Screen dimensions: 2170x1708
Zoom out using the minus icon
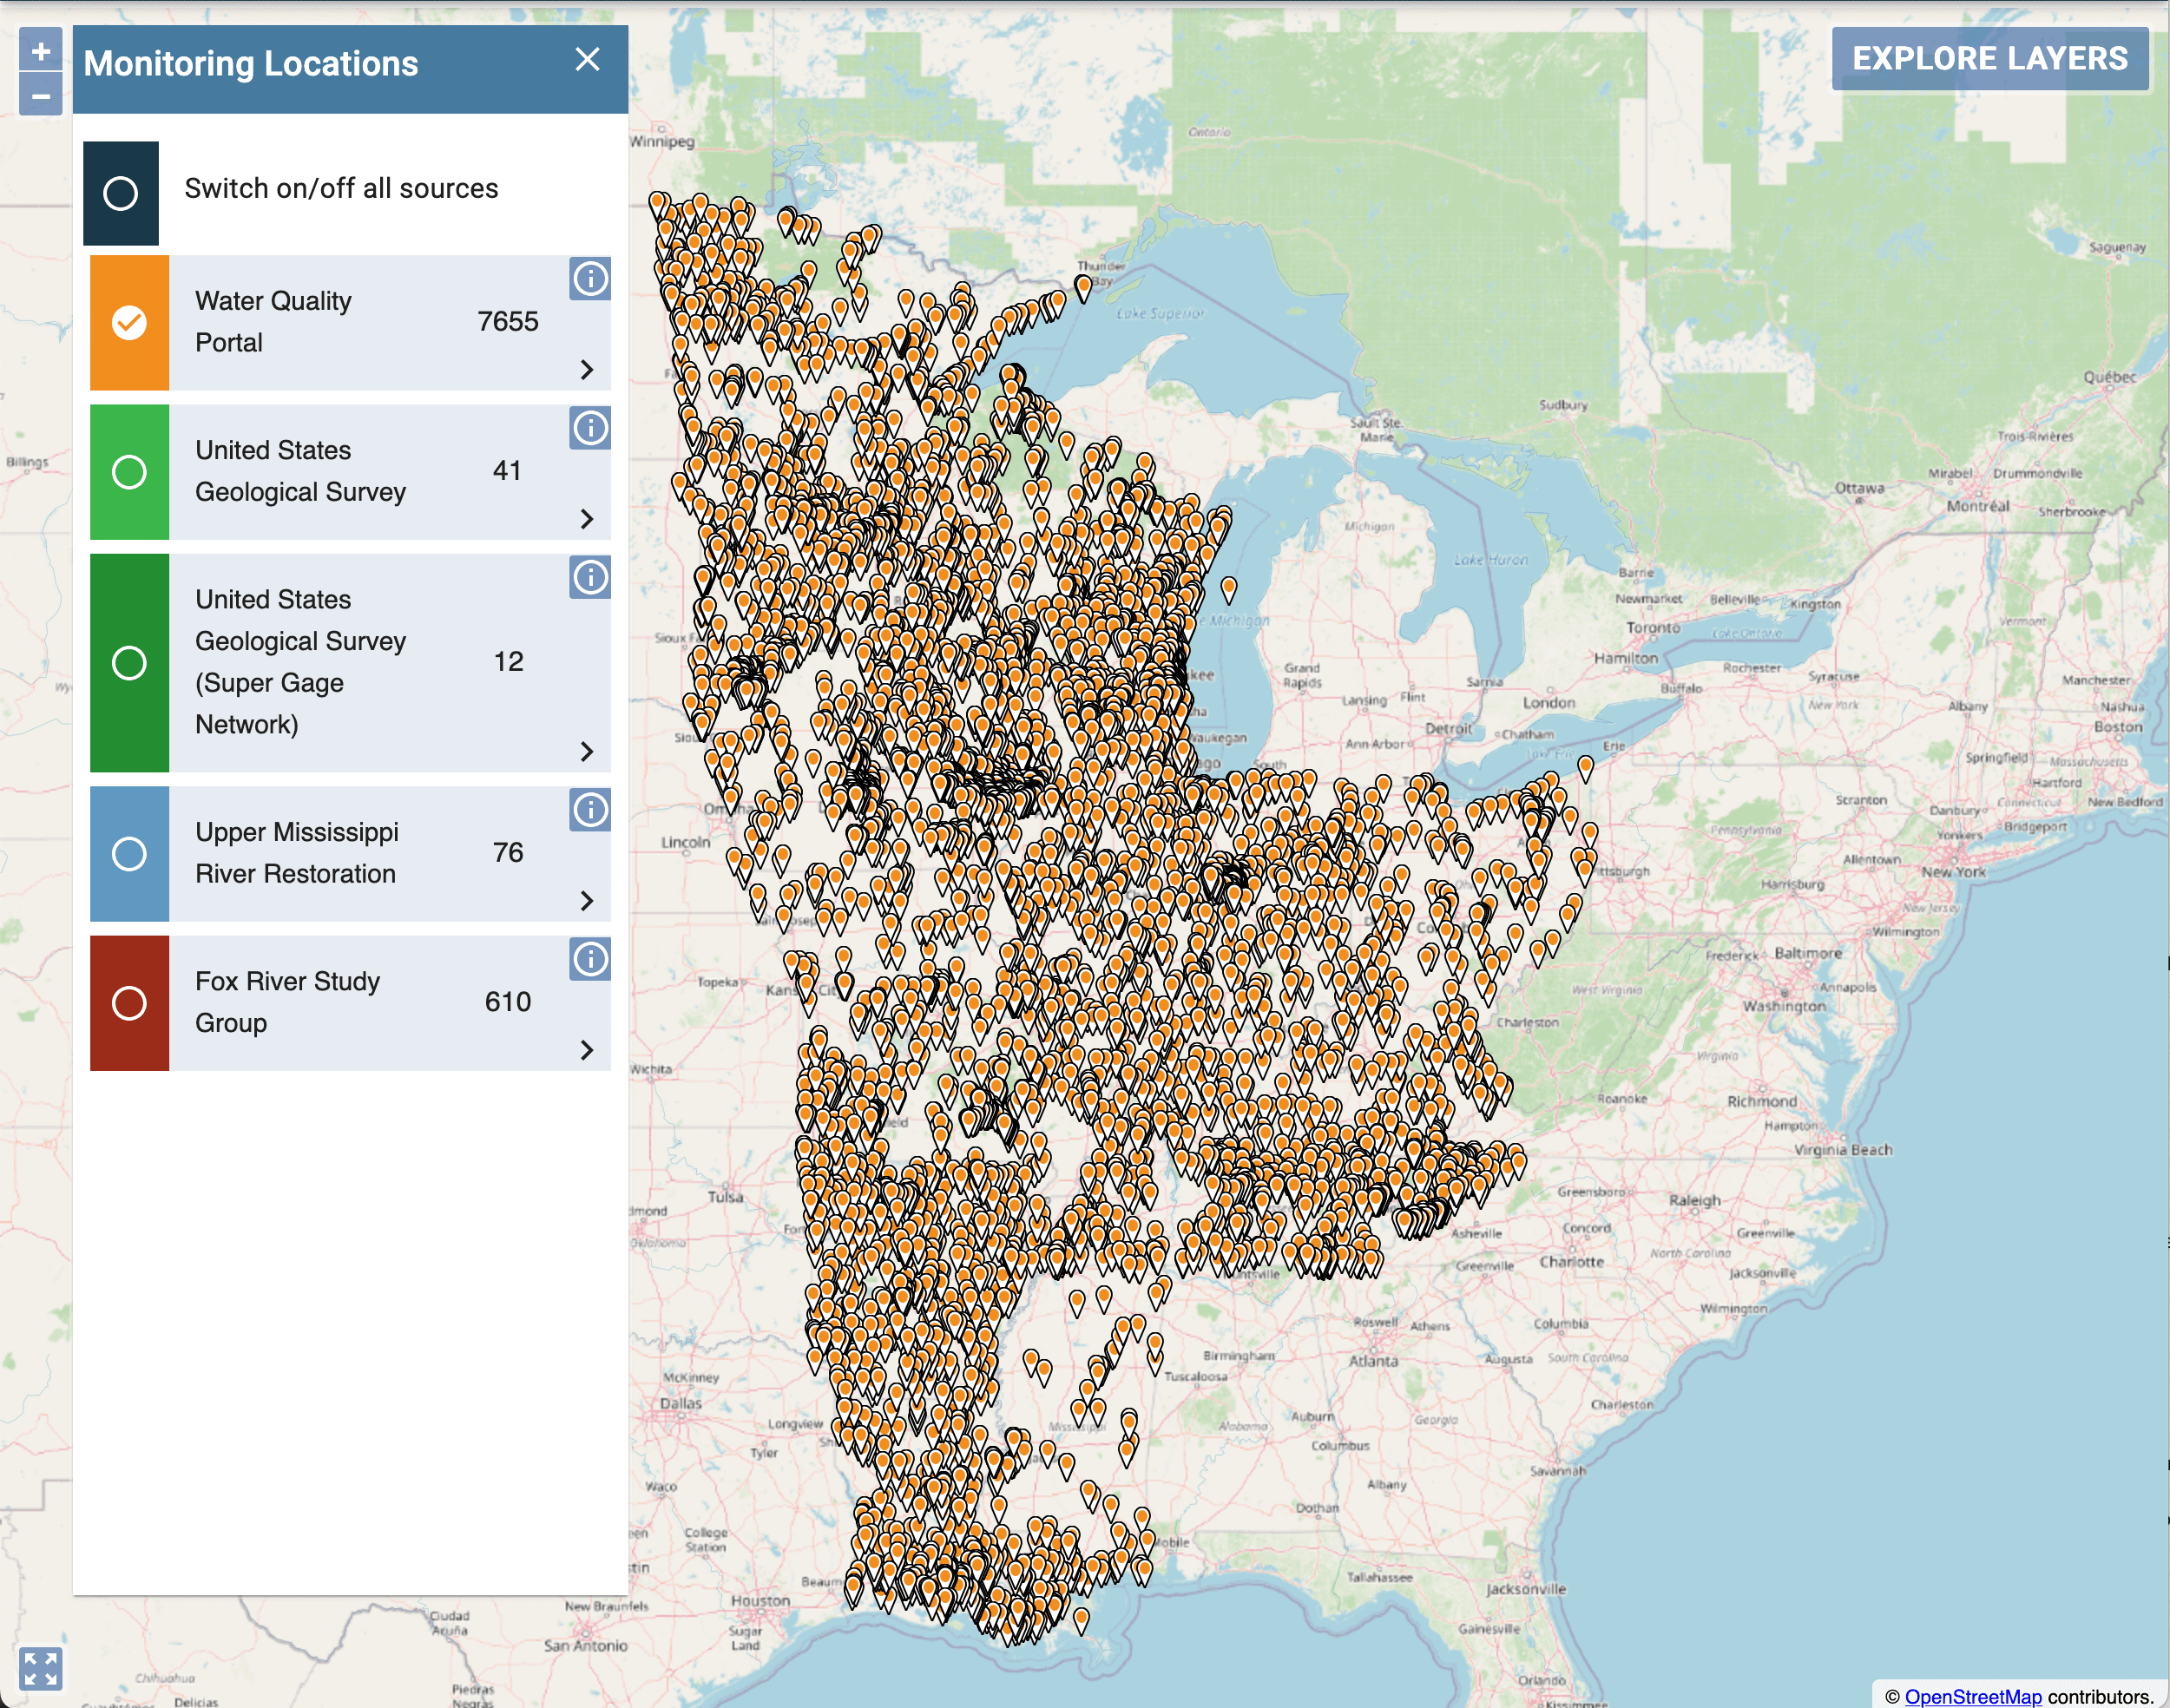[40, 99]
